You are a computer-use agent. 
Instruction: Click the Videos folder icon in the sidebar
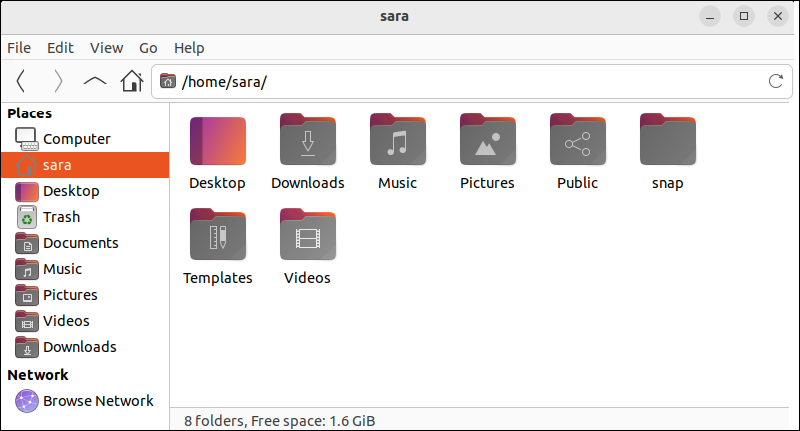[x=27, y=321]
